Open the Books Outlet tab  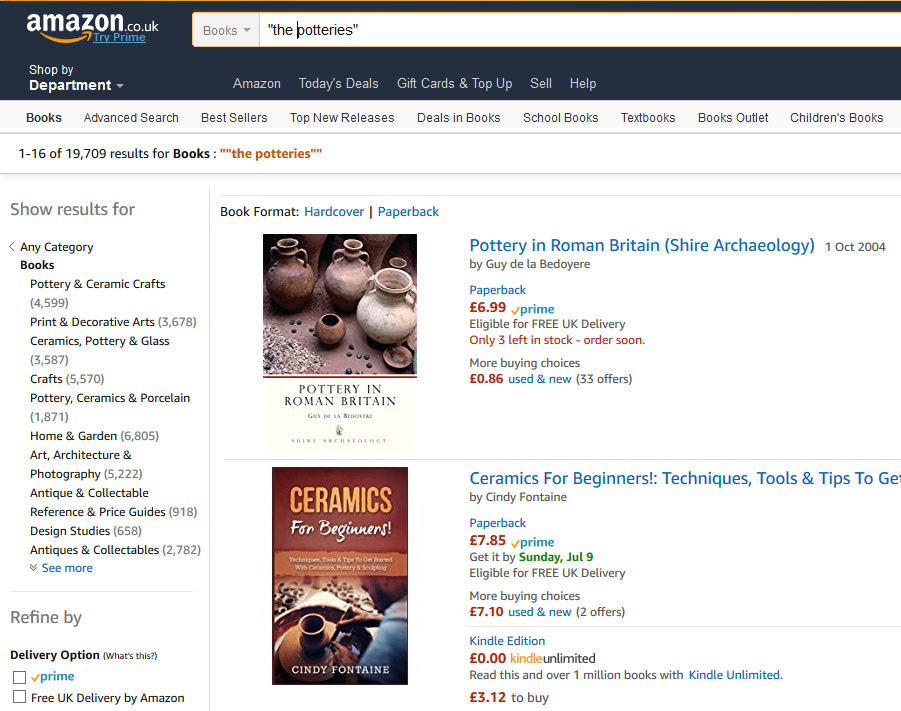pos(733,118)
